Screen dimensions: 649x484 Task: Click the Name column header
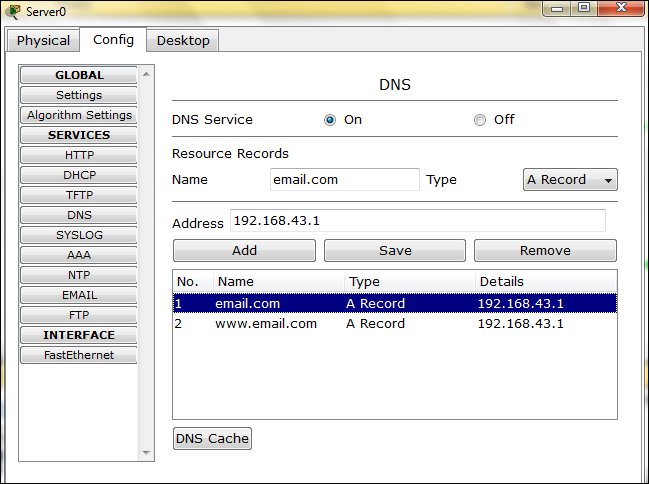coord(279,282)
